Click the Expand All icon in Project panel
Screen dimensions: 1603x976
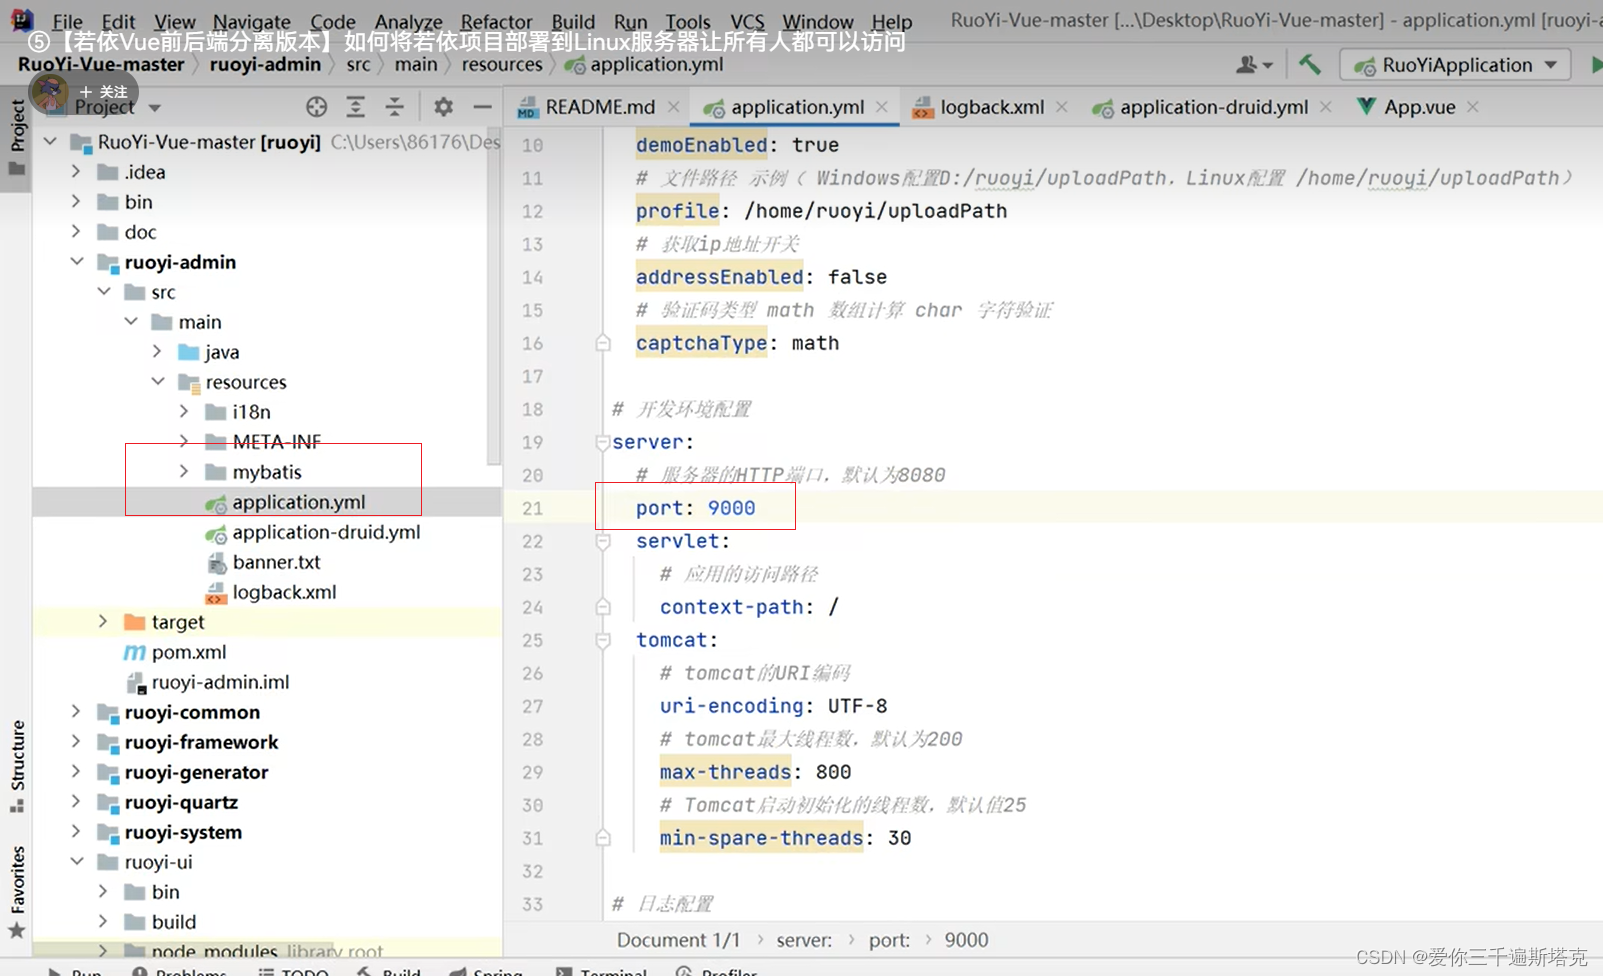[x=355, y=107]
